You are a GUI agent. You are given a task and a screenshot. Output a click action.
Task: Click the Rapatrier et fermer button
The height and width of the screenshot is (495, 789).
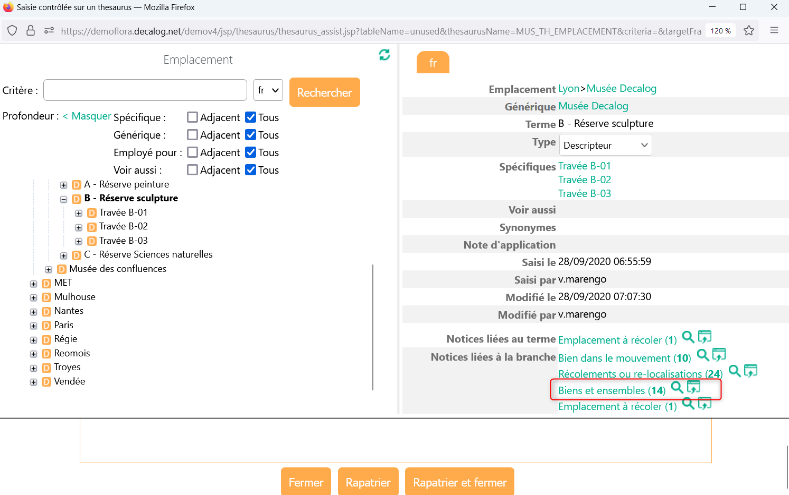pyautogui.click(x=459, y=482)
